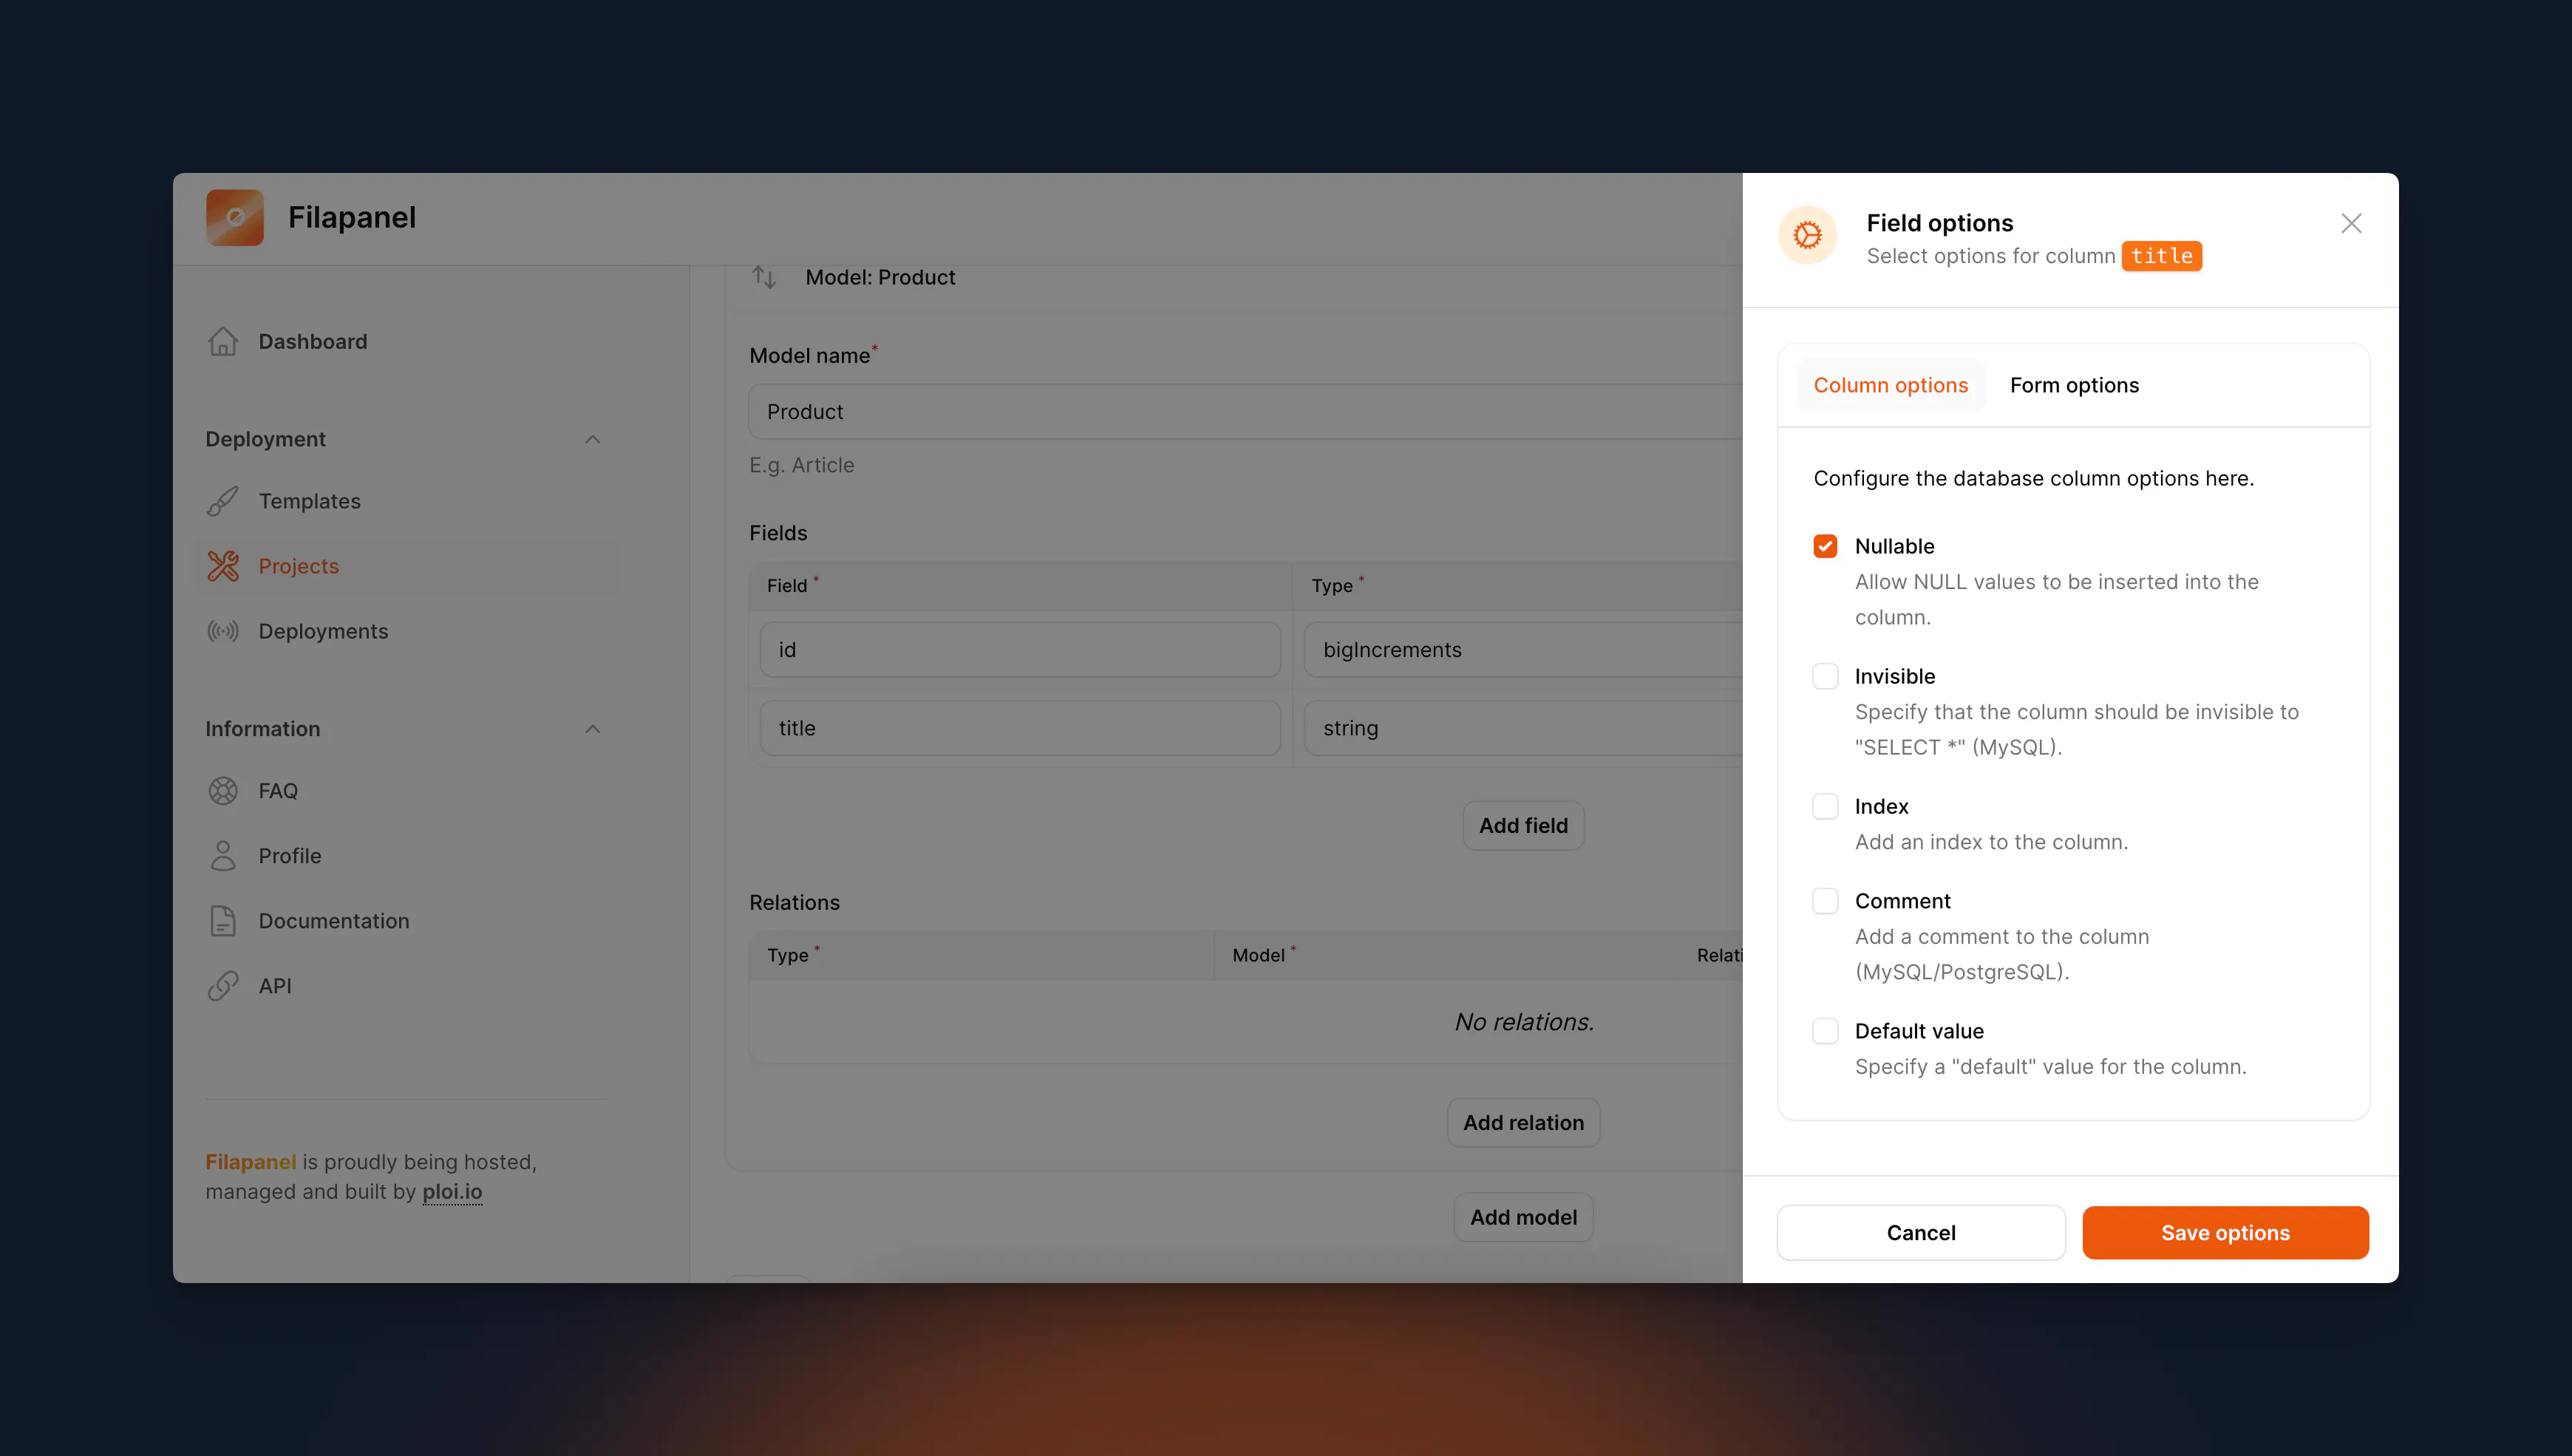Screen dimensions: 2572x1456
Task: Enable the Default value checkbox
Action: click(1826, 1031)
